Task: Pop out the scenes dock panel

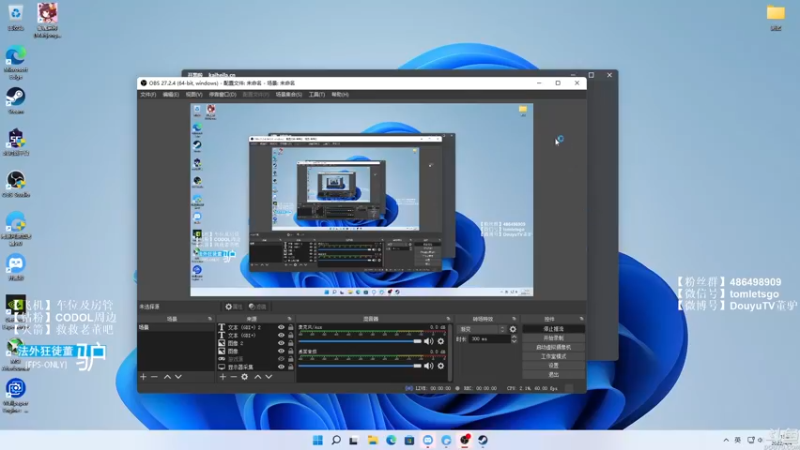Action: click(x=210, y=319)
